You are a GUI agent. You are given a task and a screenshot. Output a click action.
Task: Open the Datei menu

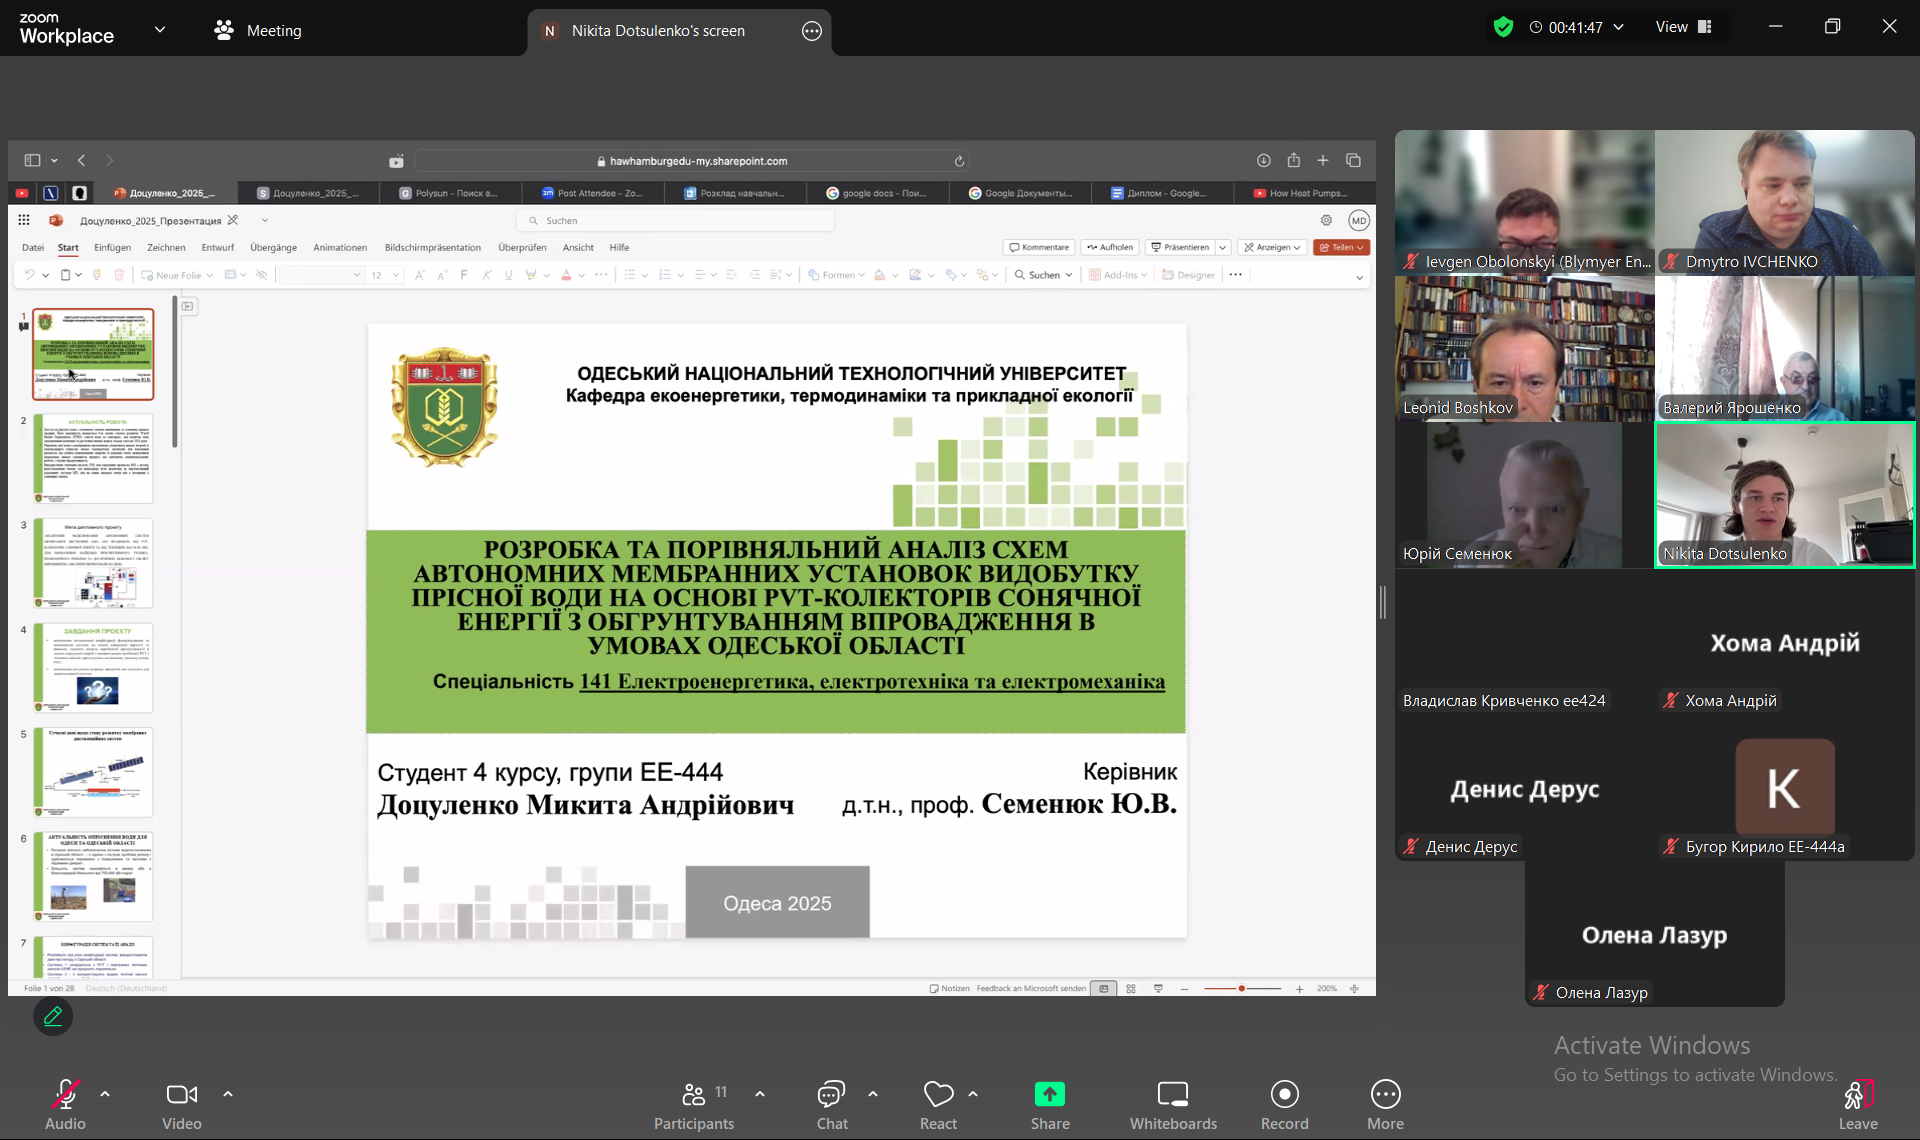33,247
